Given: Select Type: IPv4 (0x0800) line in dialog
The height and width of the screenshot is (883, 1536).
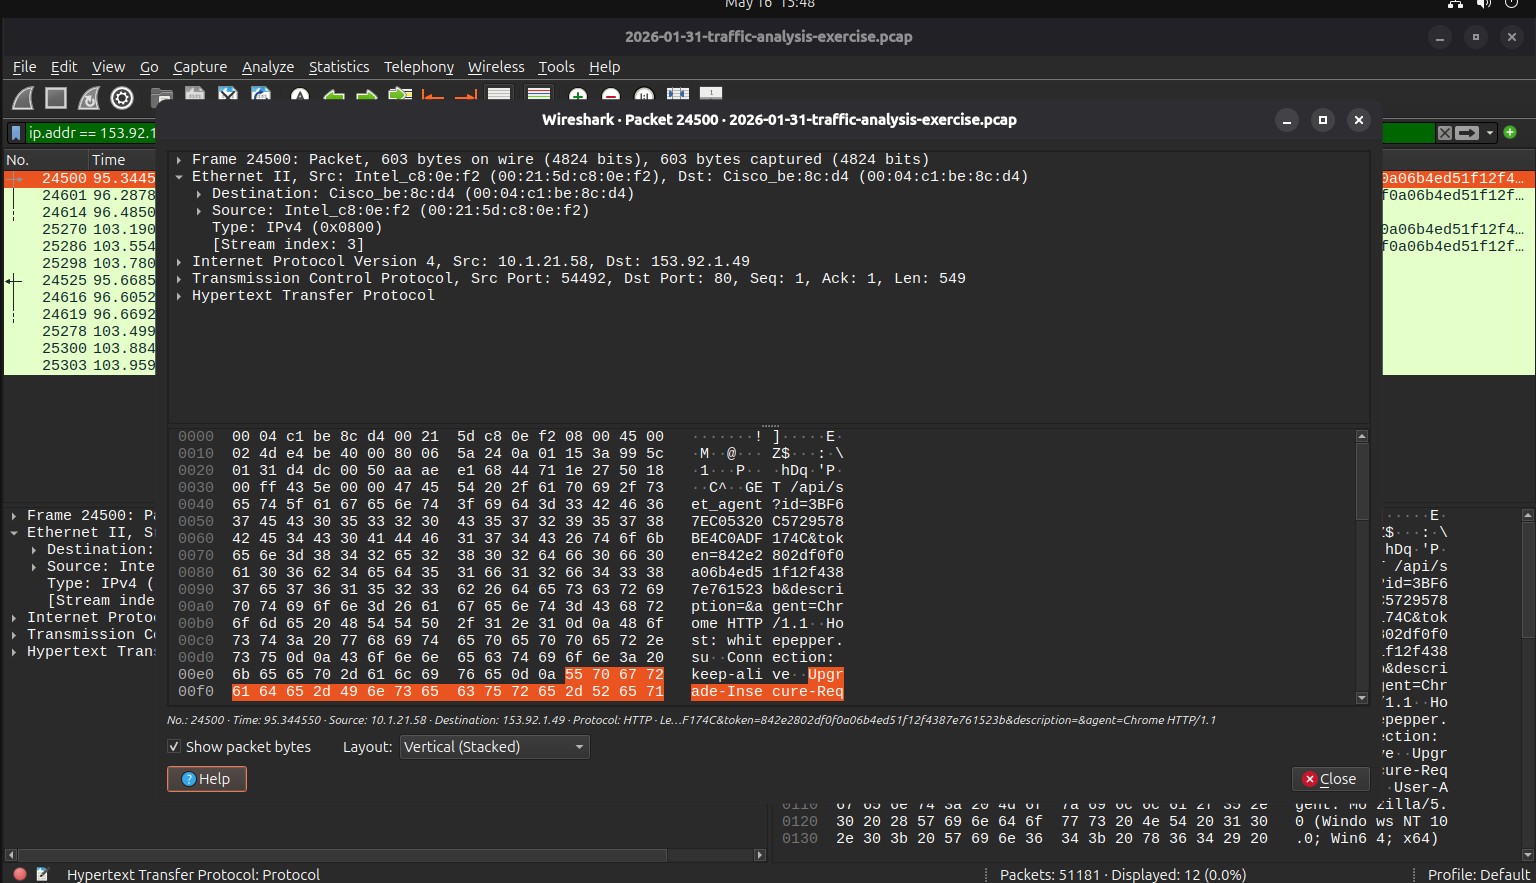Looking at the screenshot, I should tap(297, 228).
